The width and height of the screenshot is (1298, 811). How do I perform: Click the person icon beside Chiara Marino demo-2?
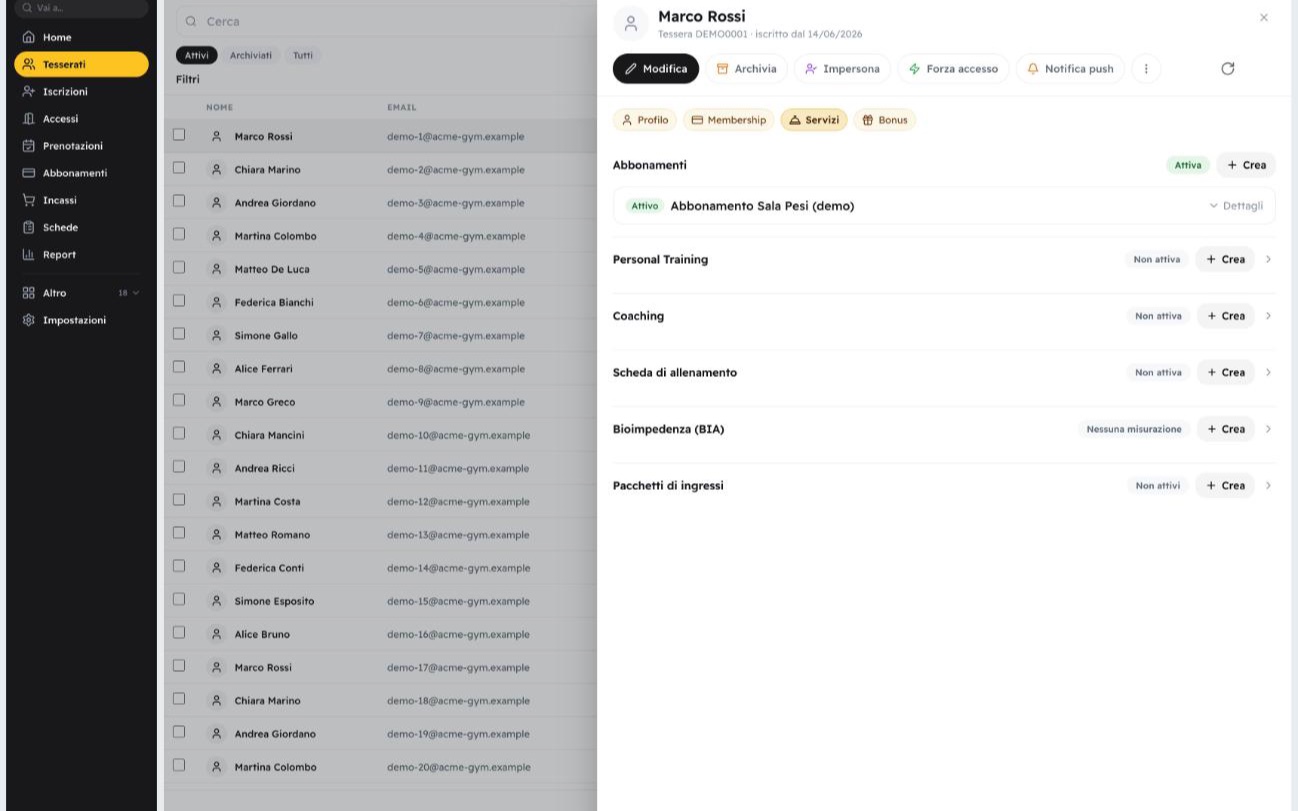pos(216,170)
